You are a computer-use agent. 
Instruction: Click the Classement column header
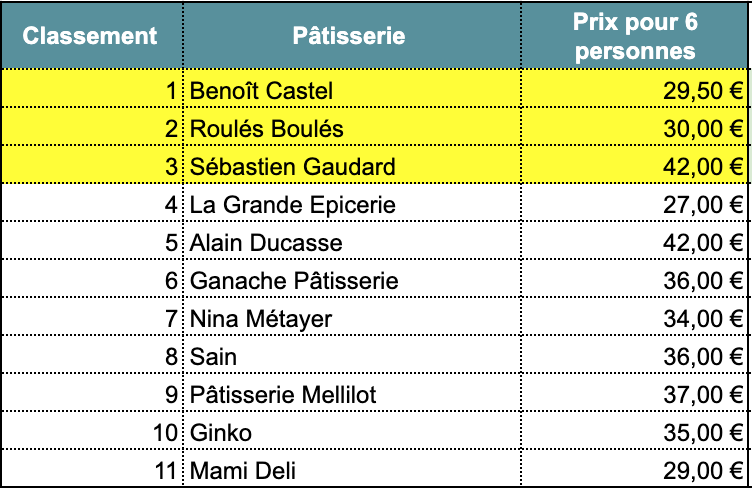click(x=90, y=36)
